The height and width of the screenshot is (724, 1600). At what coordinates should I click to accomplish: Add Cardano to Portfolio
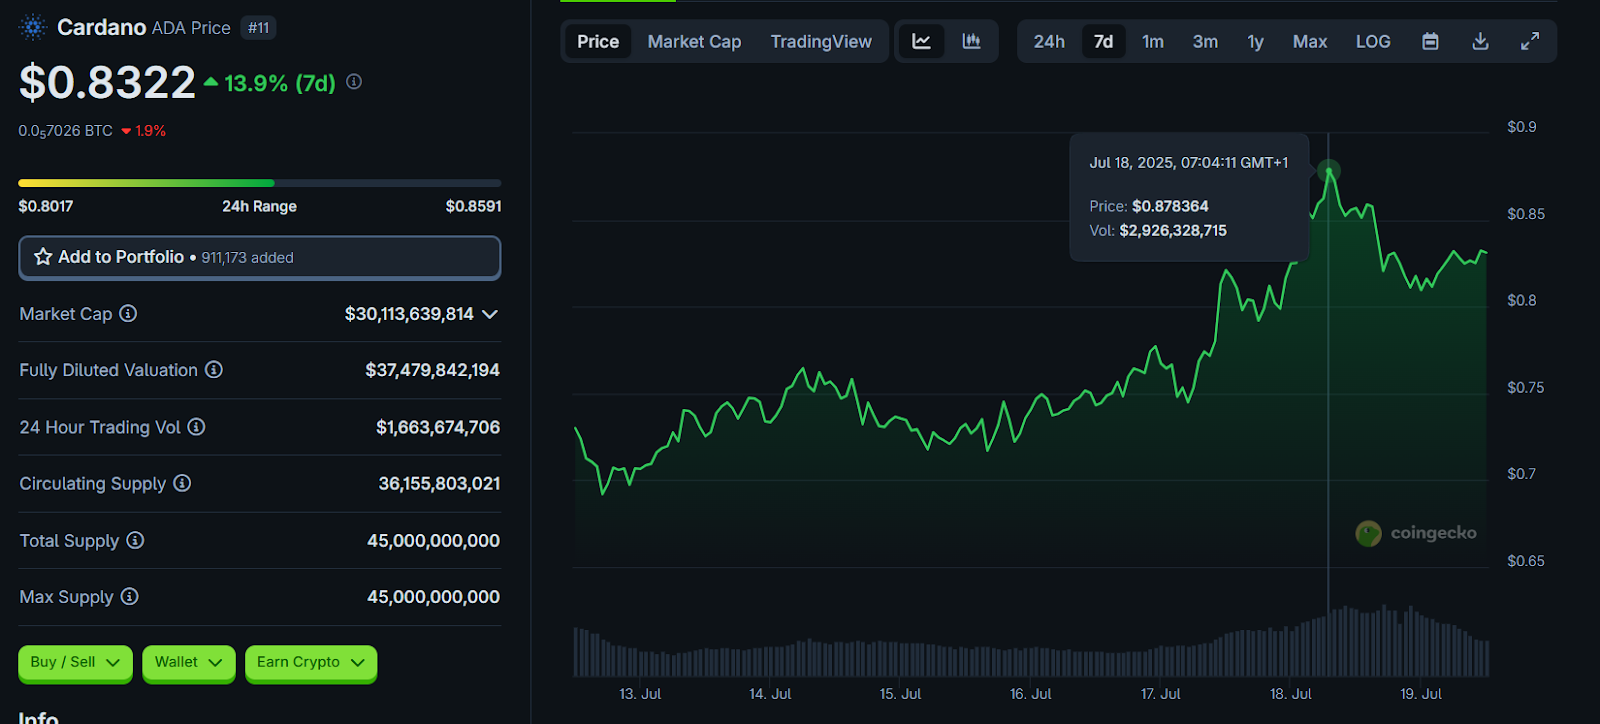tap(259, 257)
